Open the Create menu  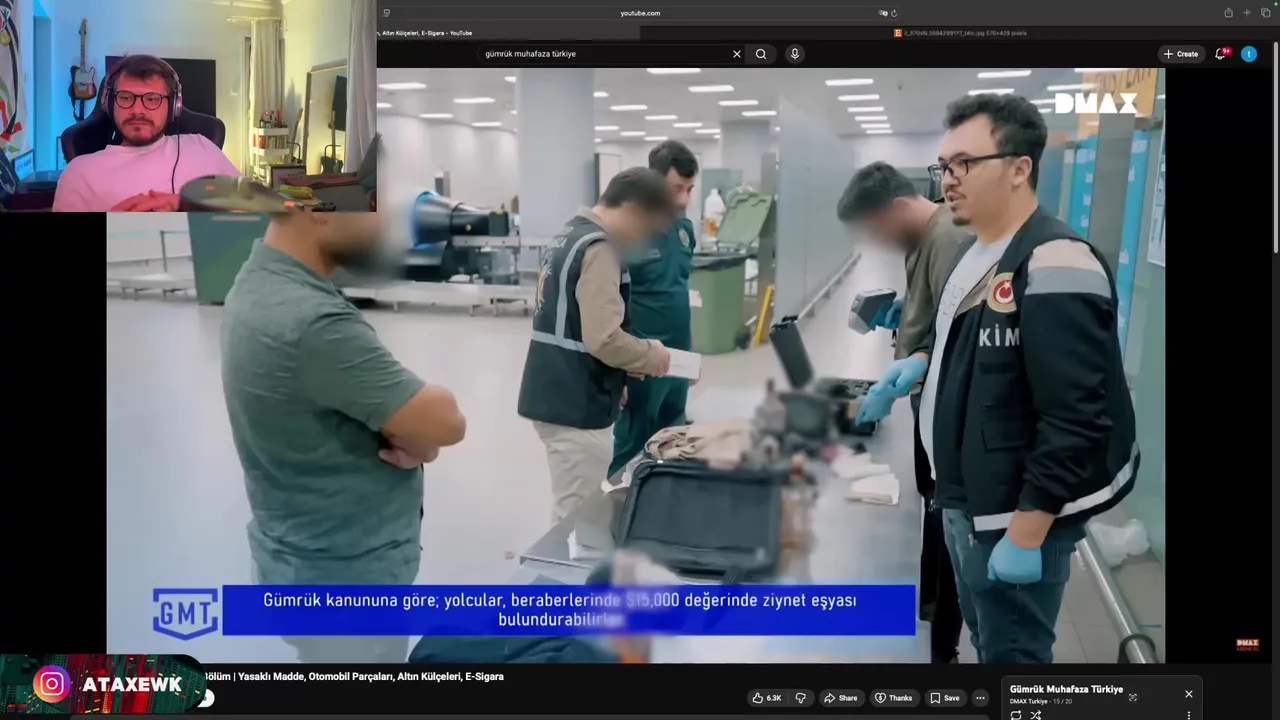(x=1181, y=54)
